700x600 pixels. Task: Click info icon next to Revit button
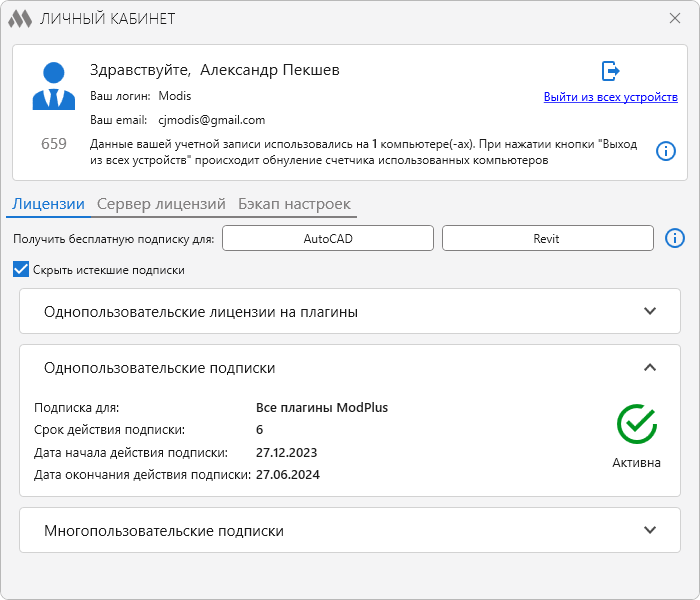click(675, 238)
